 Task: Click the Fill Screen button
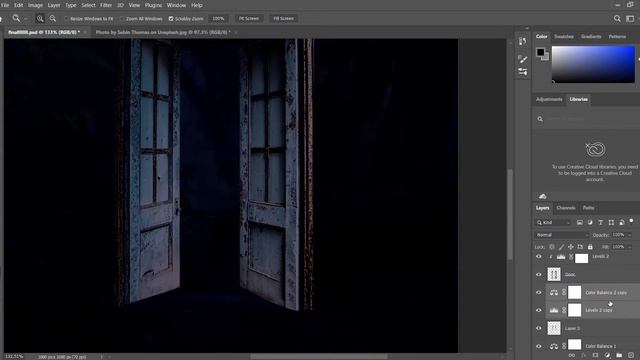[283, 18]
